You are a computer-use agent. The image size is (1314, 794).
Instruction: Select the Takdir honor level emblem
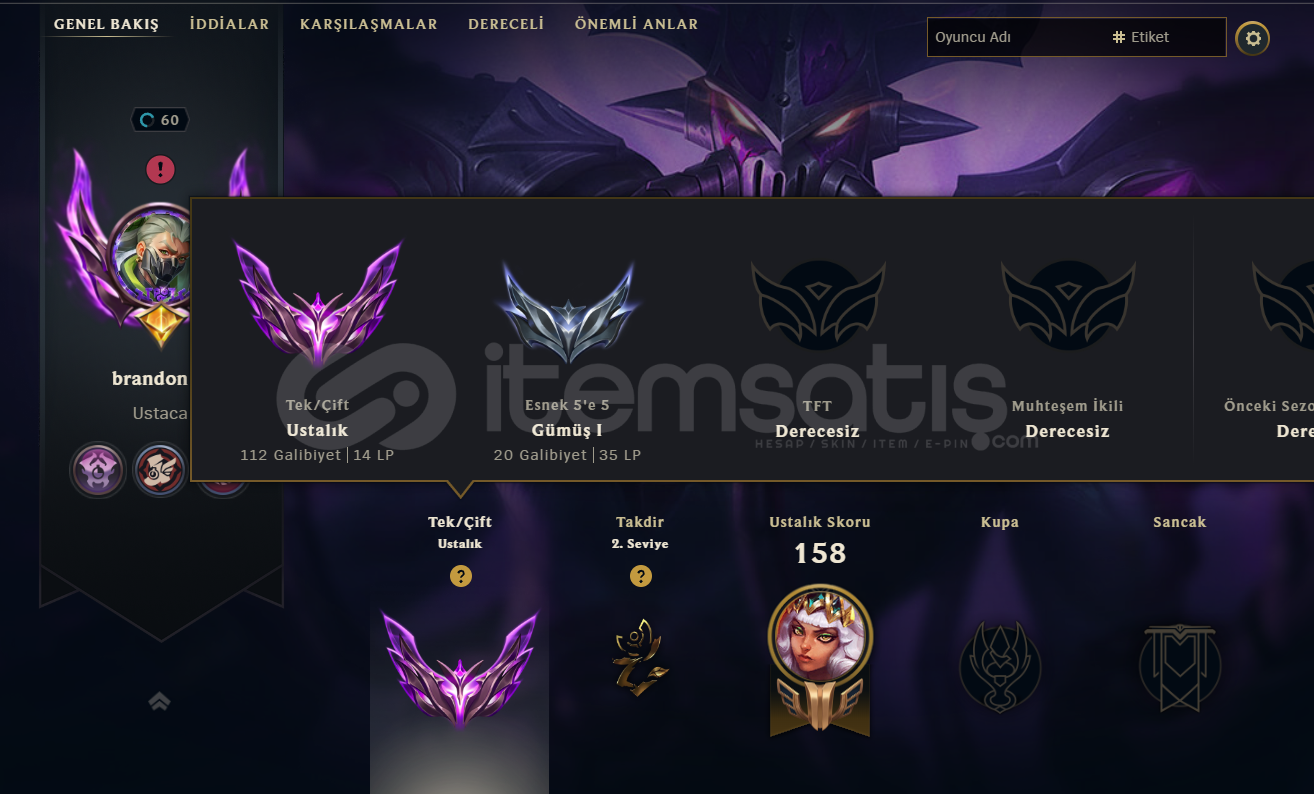point(640,655)
